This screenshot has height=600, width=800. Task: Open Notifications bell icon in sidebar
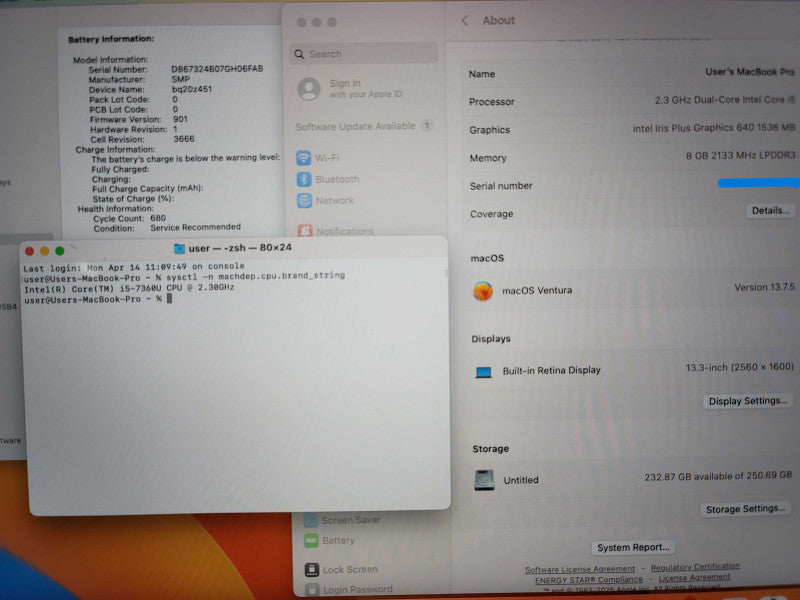(x=305, y=231)
